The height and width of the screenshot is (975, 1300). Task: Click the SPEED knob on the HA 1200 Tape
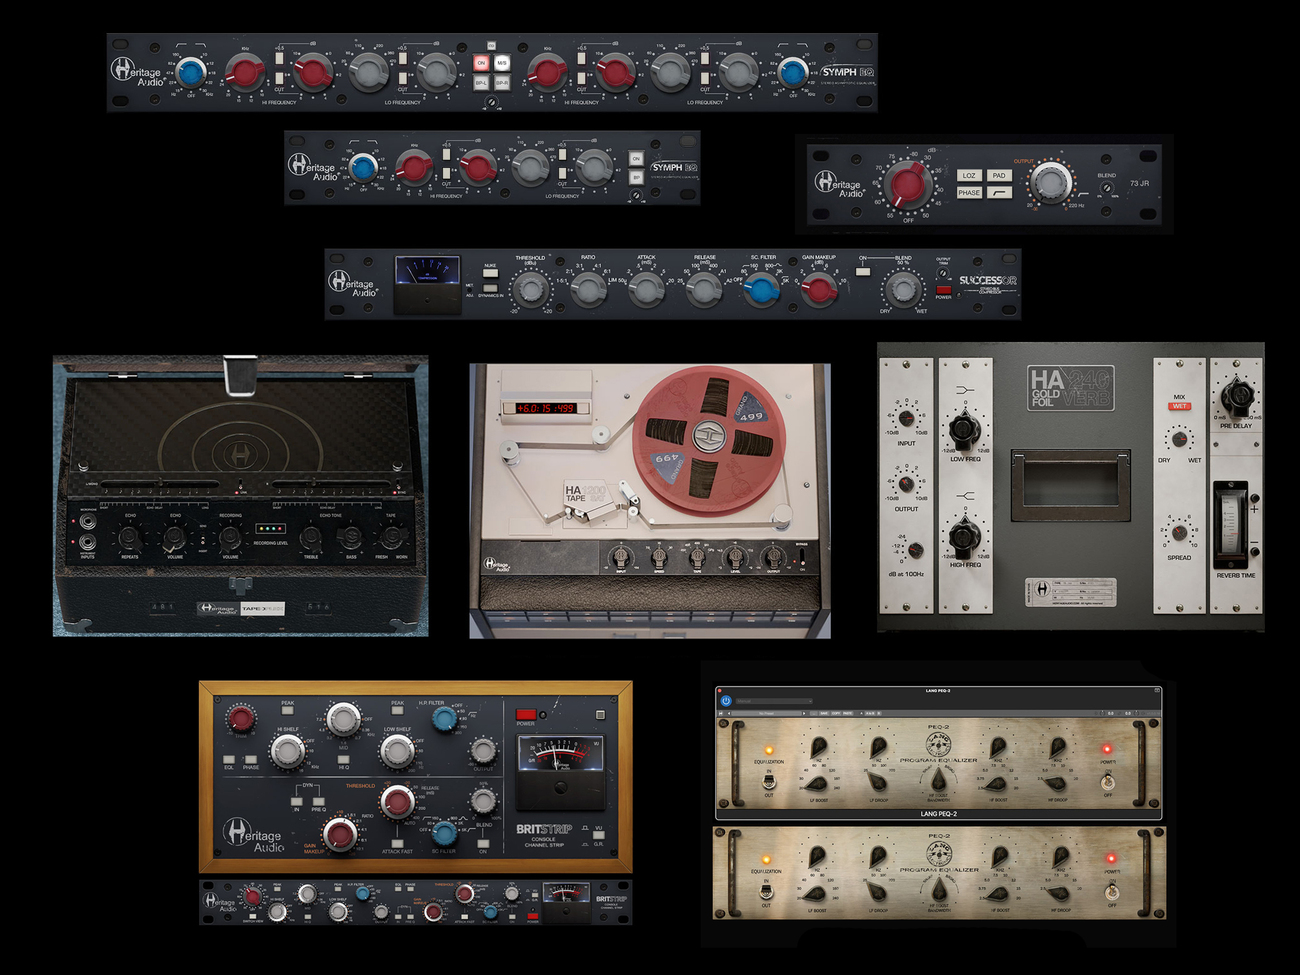point(659,556)
